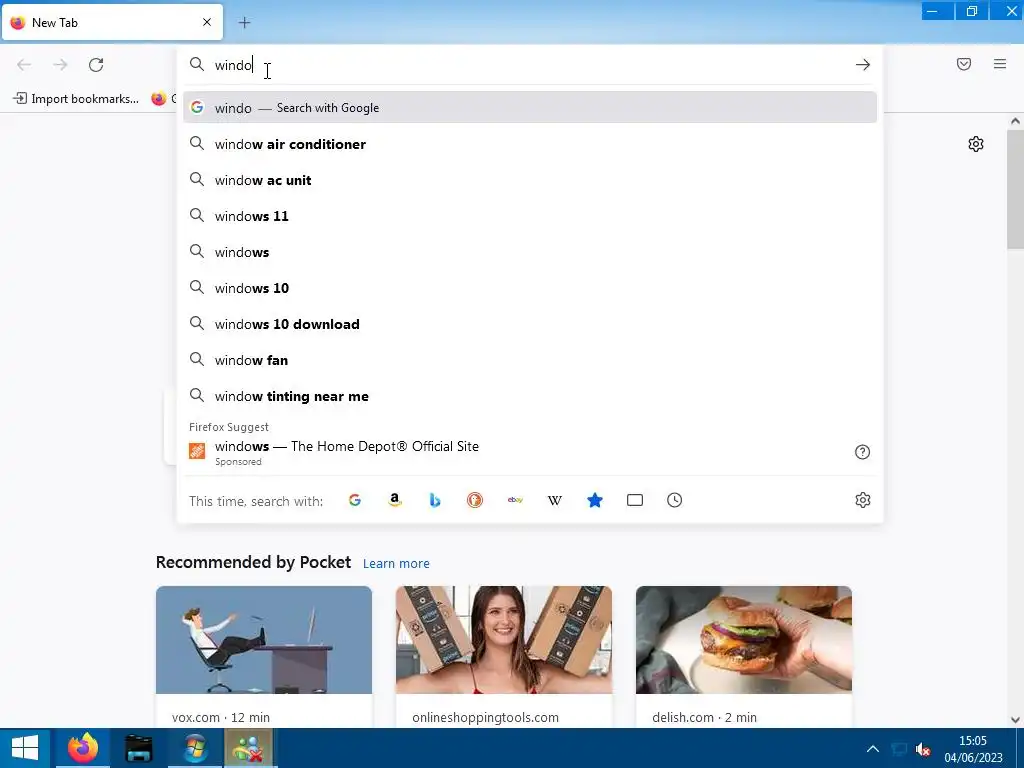This screenshot has height=768, width=1024.
Task: Open the third taskbar app icon
Action: pyautogui.click(x=138, y=748)
